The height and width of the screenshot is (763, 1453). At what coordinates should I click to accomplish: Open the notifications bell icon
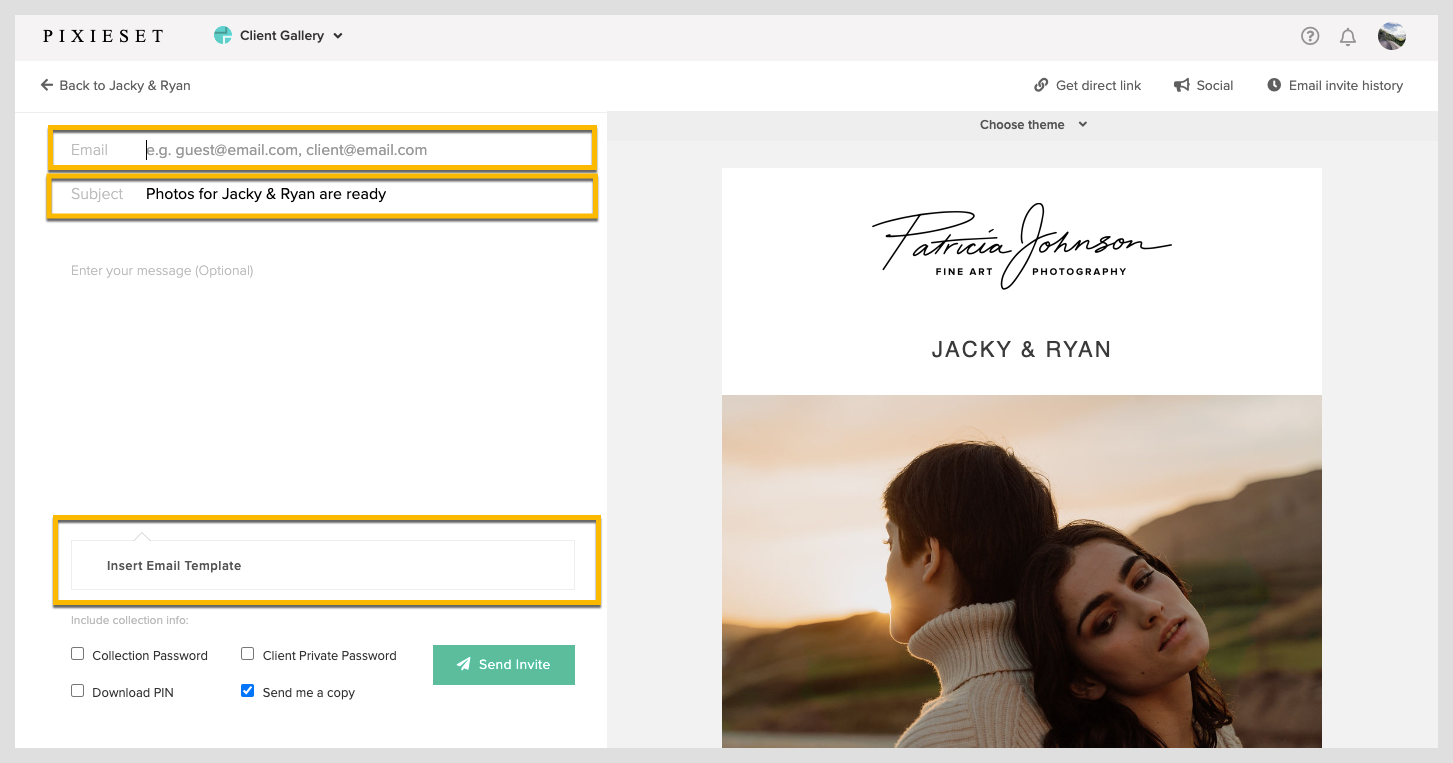coord(1348,37)
